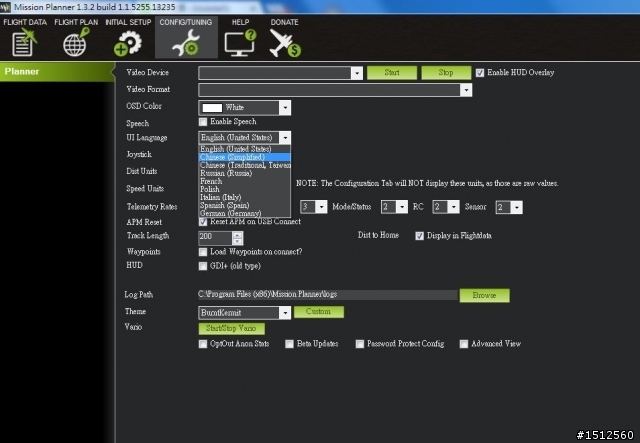This screenshot has height=443, width=640.
Task: Click the video Stop button
Action: (x=446, y=73)
